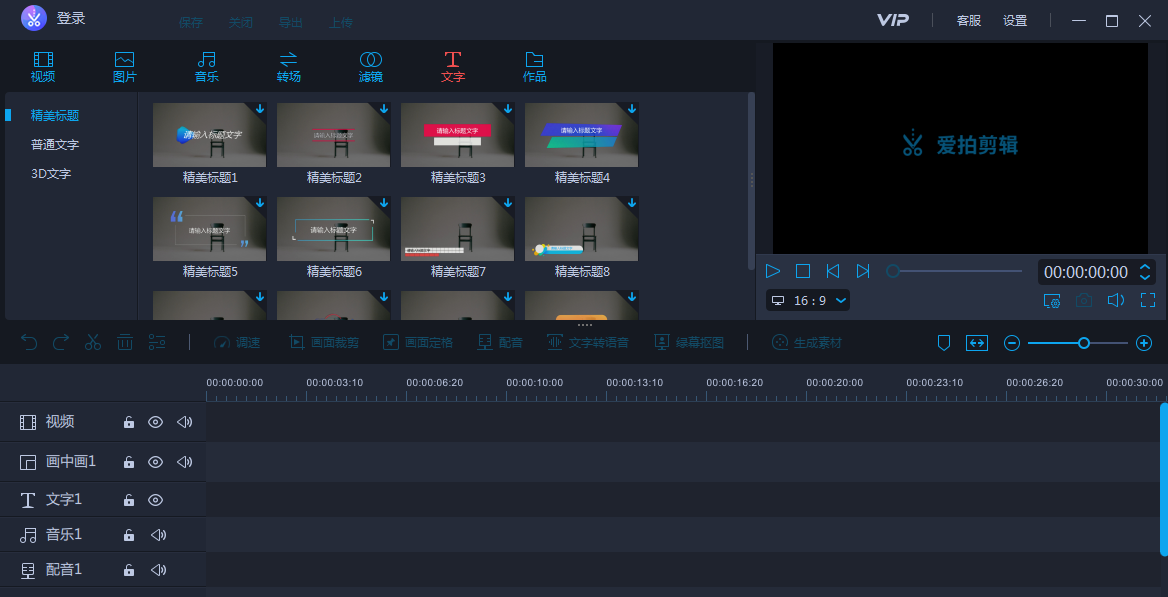This screenshot has height=597, width=1168.
Task: Hide the 视频 track using the eye icon
Action: 156,422
